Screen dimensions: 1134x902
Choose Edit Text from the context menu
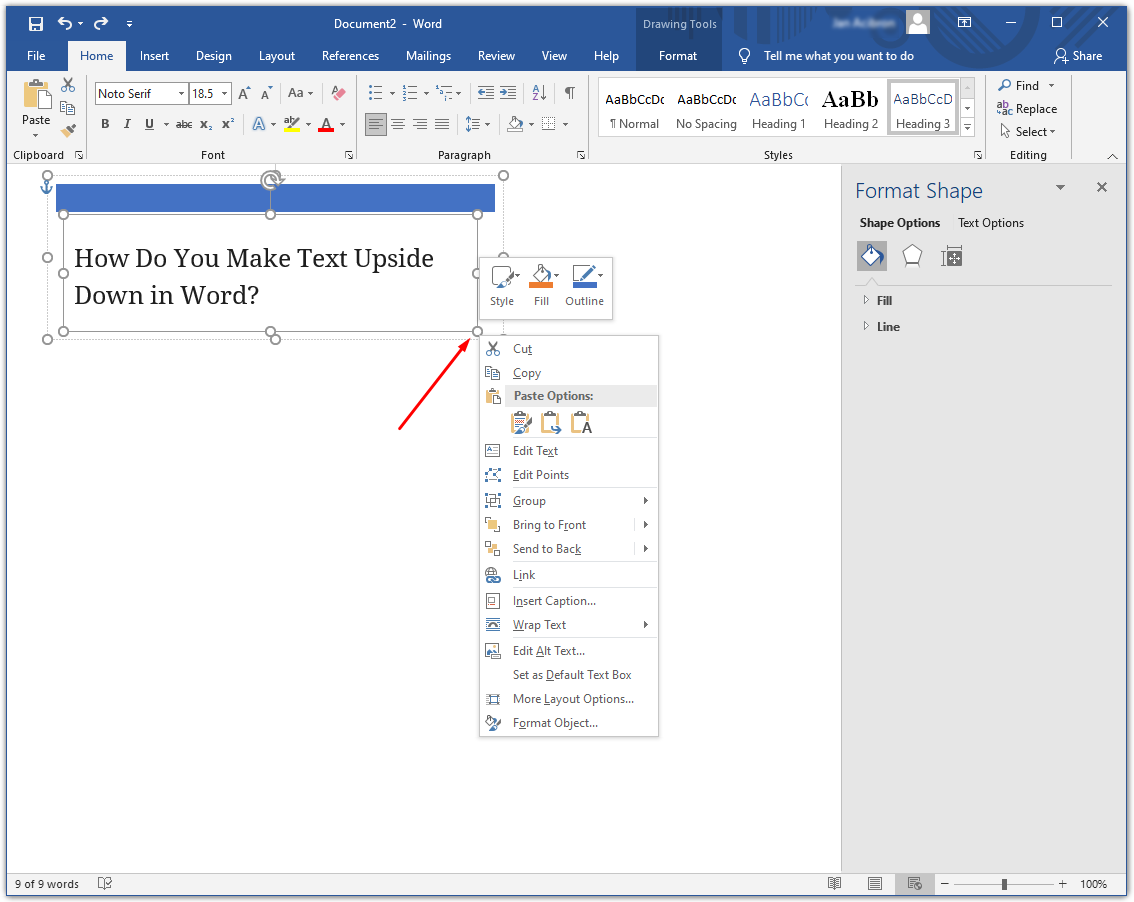coord(535,451)
